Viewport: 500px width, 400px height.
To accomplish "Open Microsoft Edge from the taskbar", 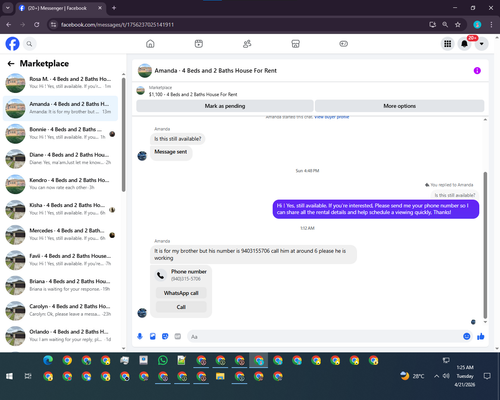I will tap(48, 360).
